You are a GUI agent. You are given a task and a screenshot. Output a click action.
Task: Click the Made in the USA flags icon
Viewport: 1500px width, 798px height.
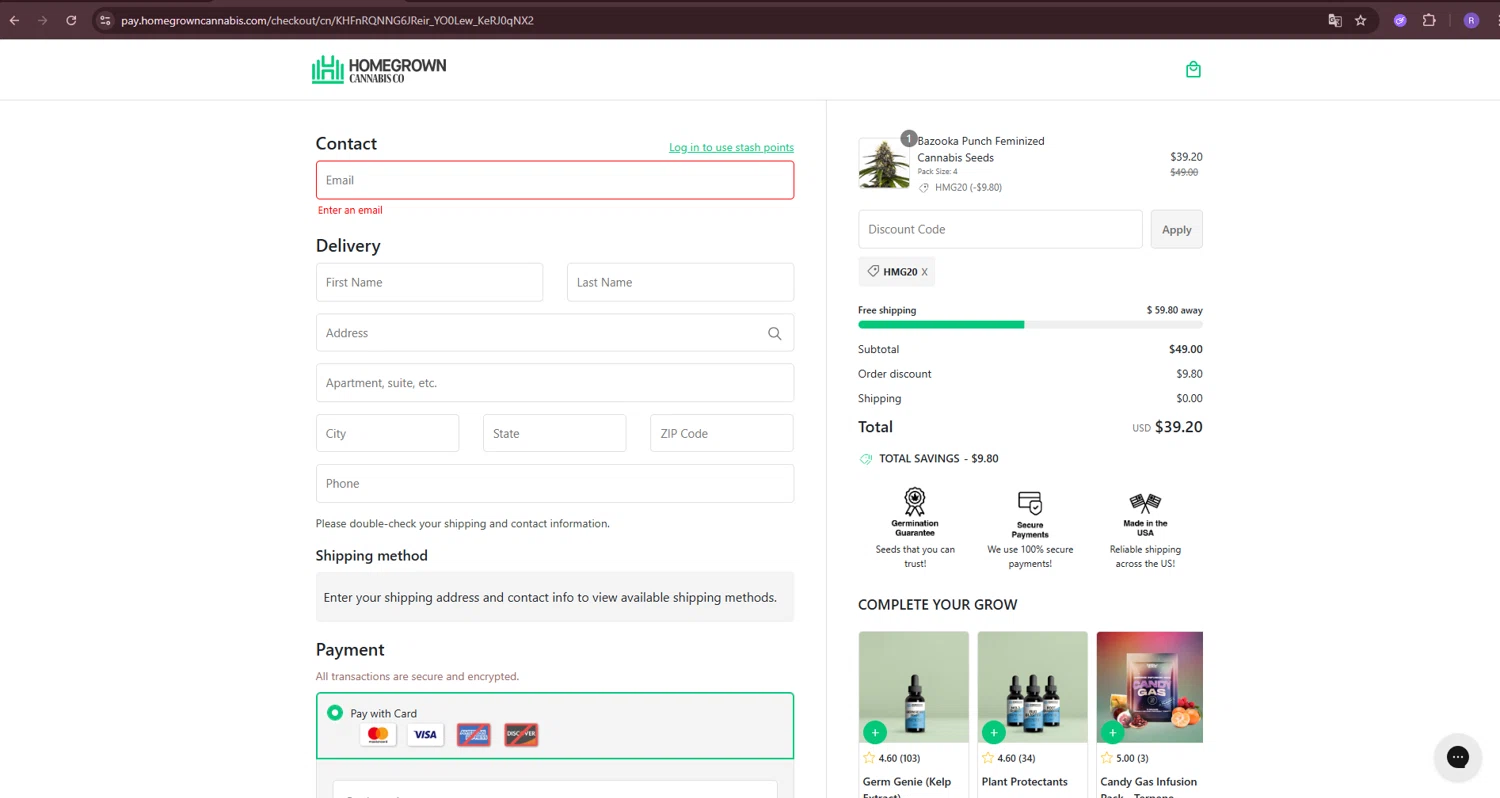[1145, 503]
